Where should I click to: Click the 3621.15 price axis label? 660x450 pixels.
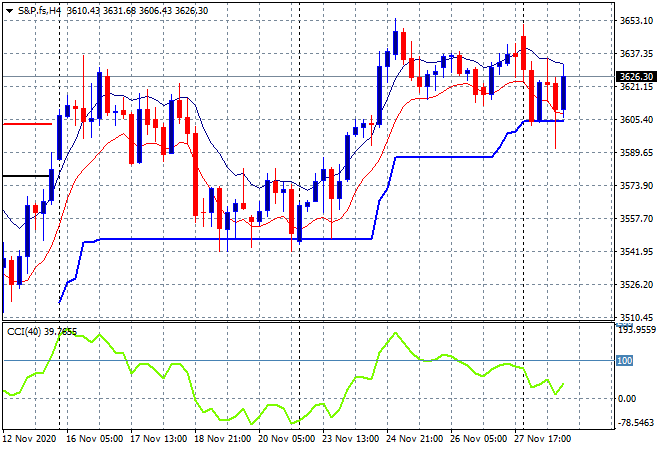pyautogui.click(x=636, y=87)
